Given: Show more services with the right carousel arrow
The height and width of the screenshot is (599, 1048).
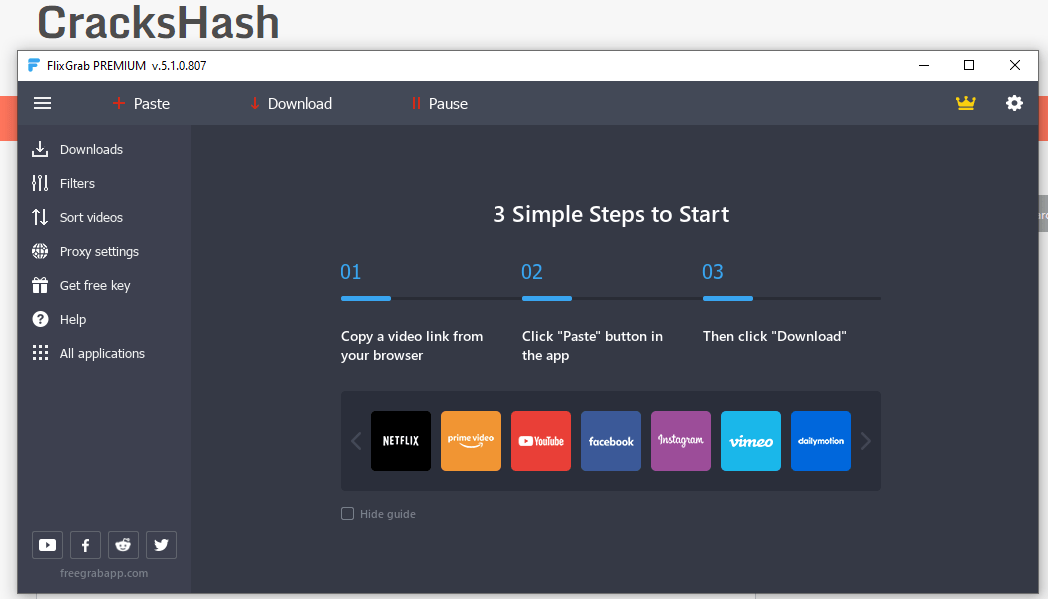Looking at the screenshot, I should coord(866,441).
